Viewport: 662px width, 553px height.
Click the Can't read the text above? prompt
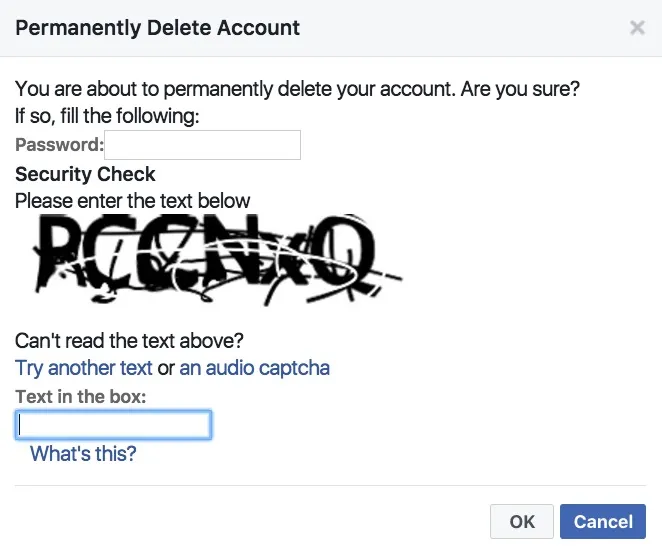pos(130,341)
